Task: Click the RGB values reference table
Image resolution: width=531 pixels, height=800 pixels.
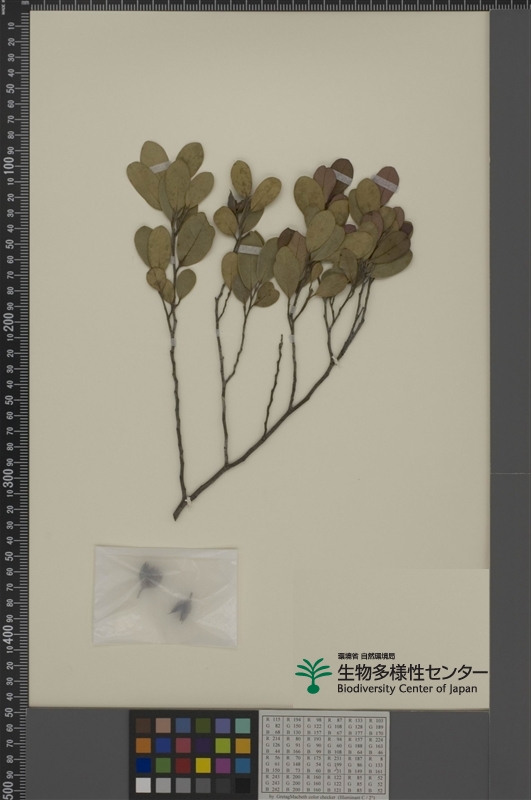Action: pos(324,755)
